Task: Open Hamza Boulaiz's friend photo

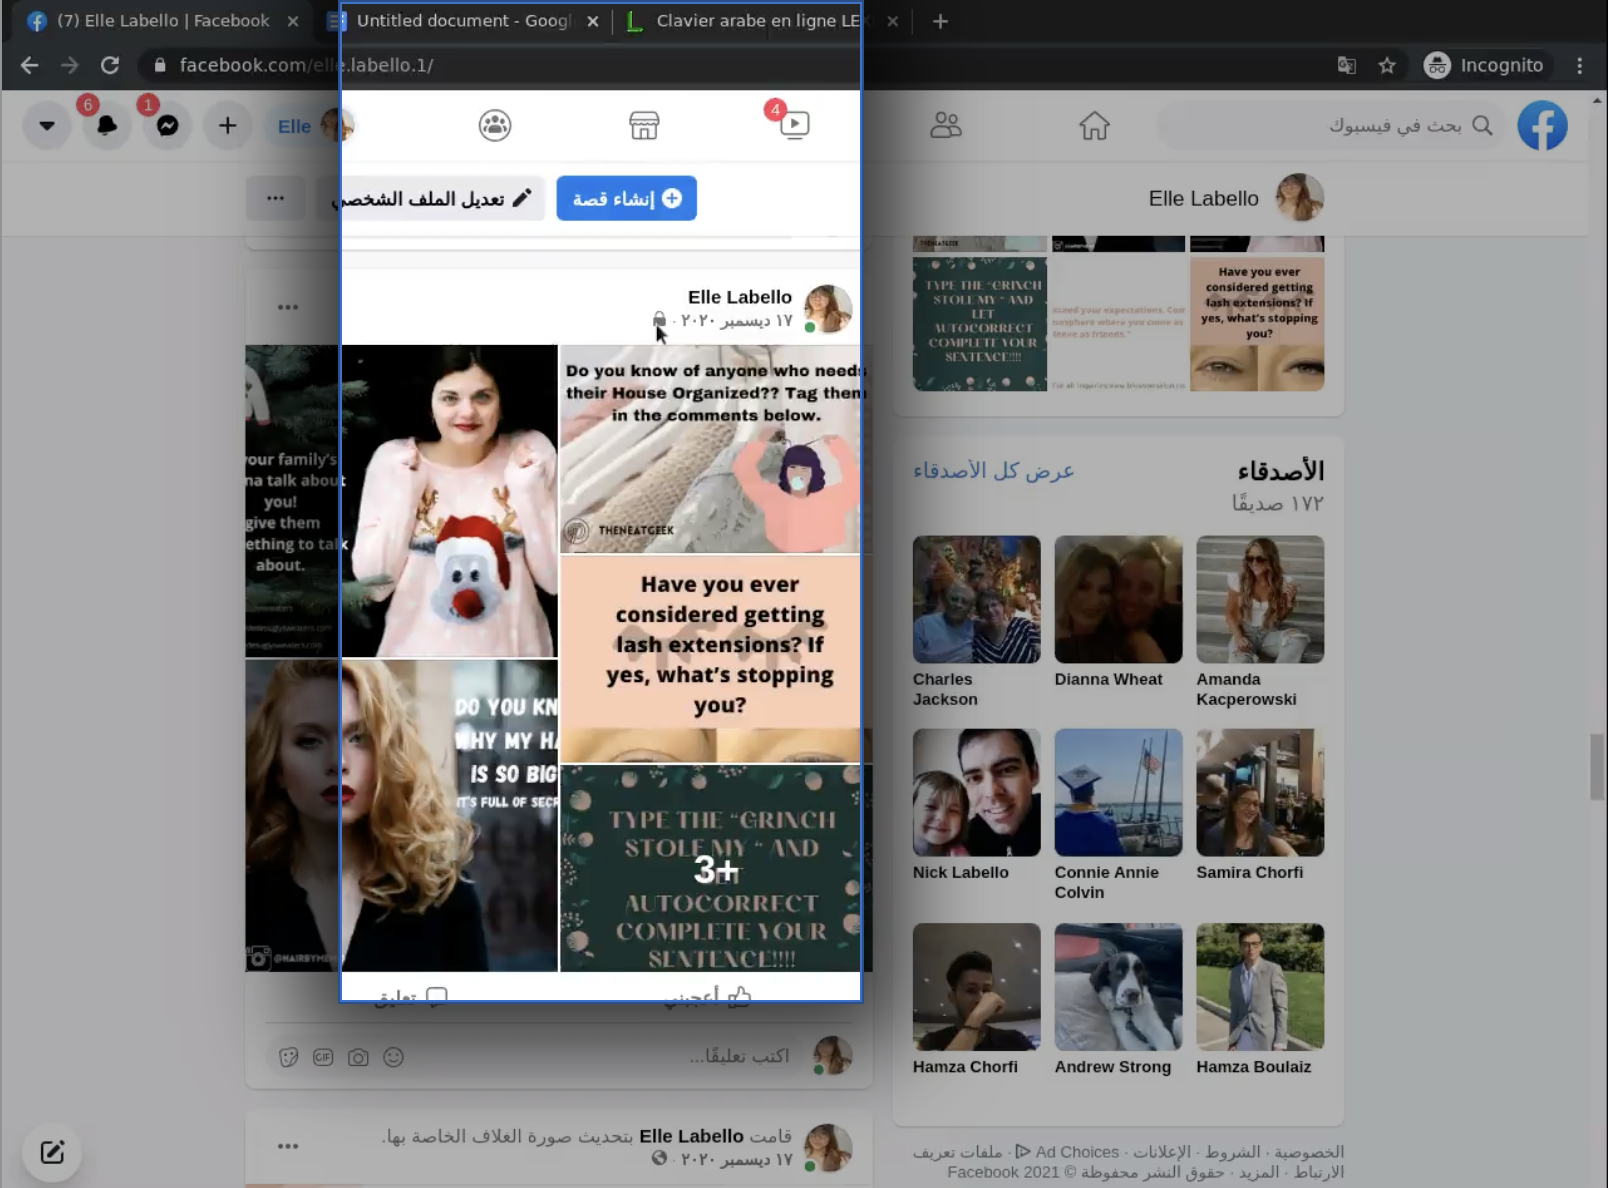Action: 1260,986
